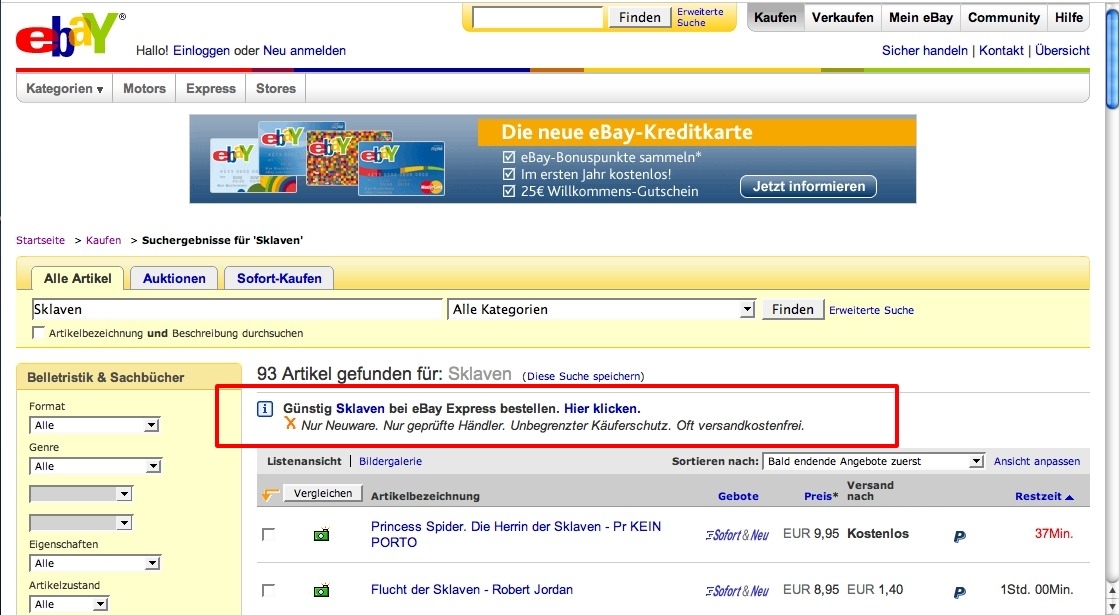Click the camera icon beside Flucht der Sklaven
This screenshot has height=615, width=1119.
click(x=321, y=591)
